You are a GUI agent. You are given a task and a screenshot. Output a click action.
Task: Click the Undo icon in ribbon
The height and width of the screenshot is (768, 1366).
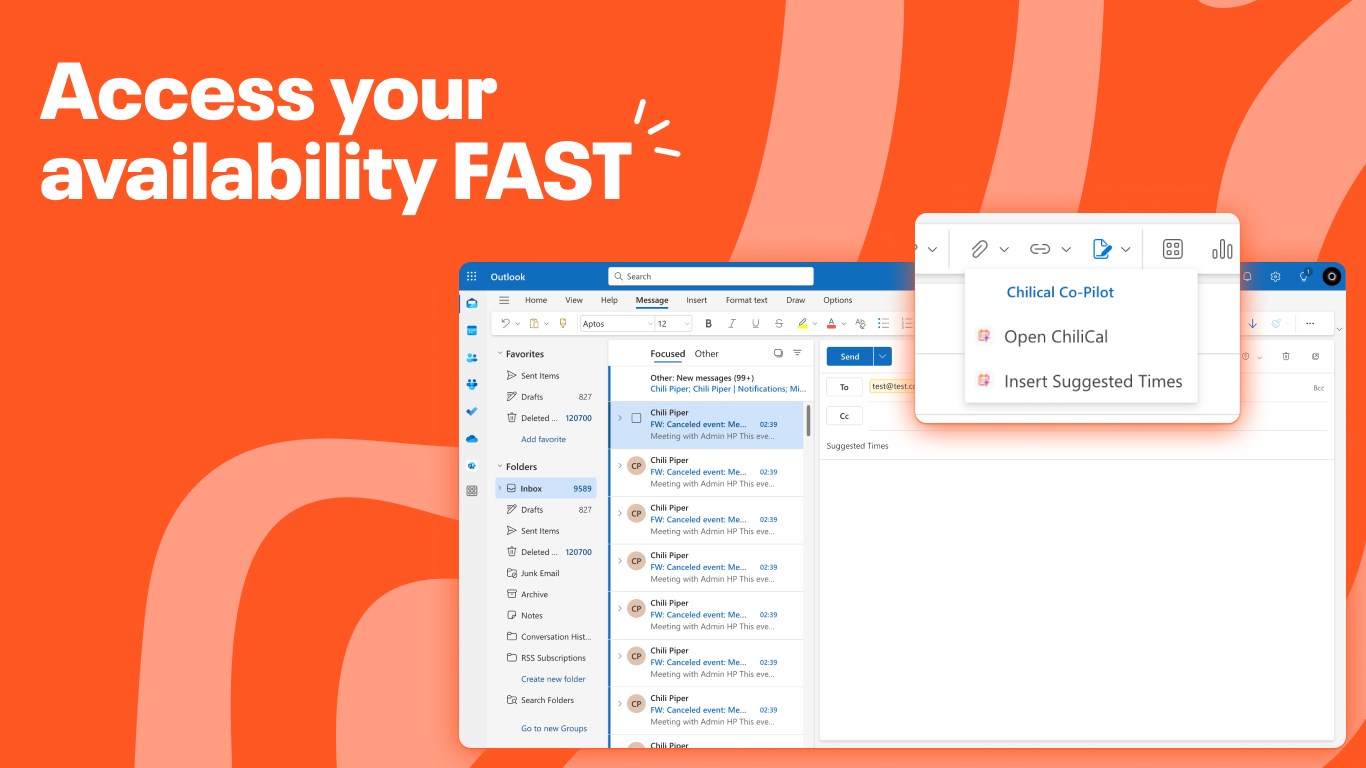pos(506,323)
